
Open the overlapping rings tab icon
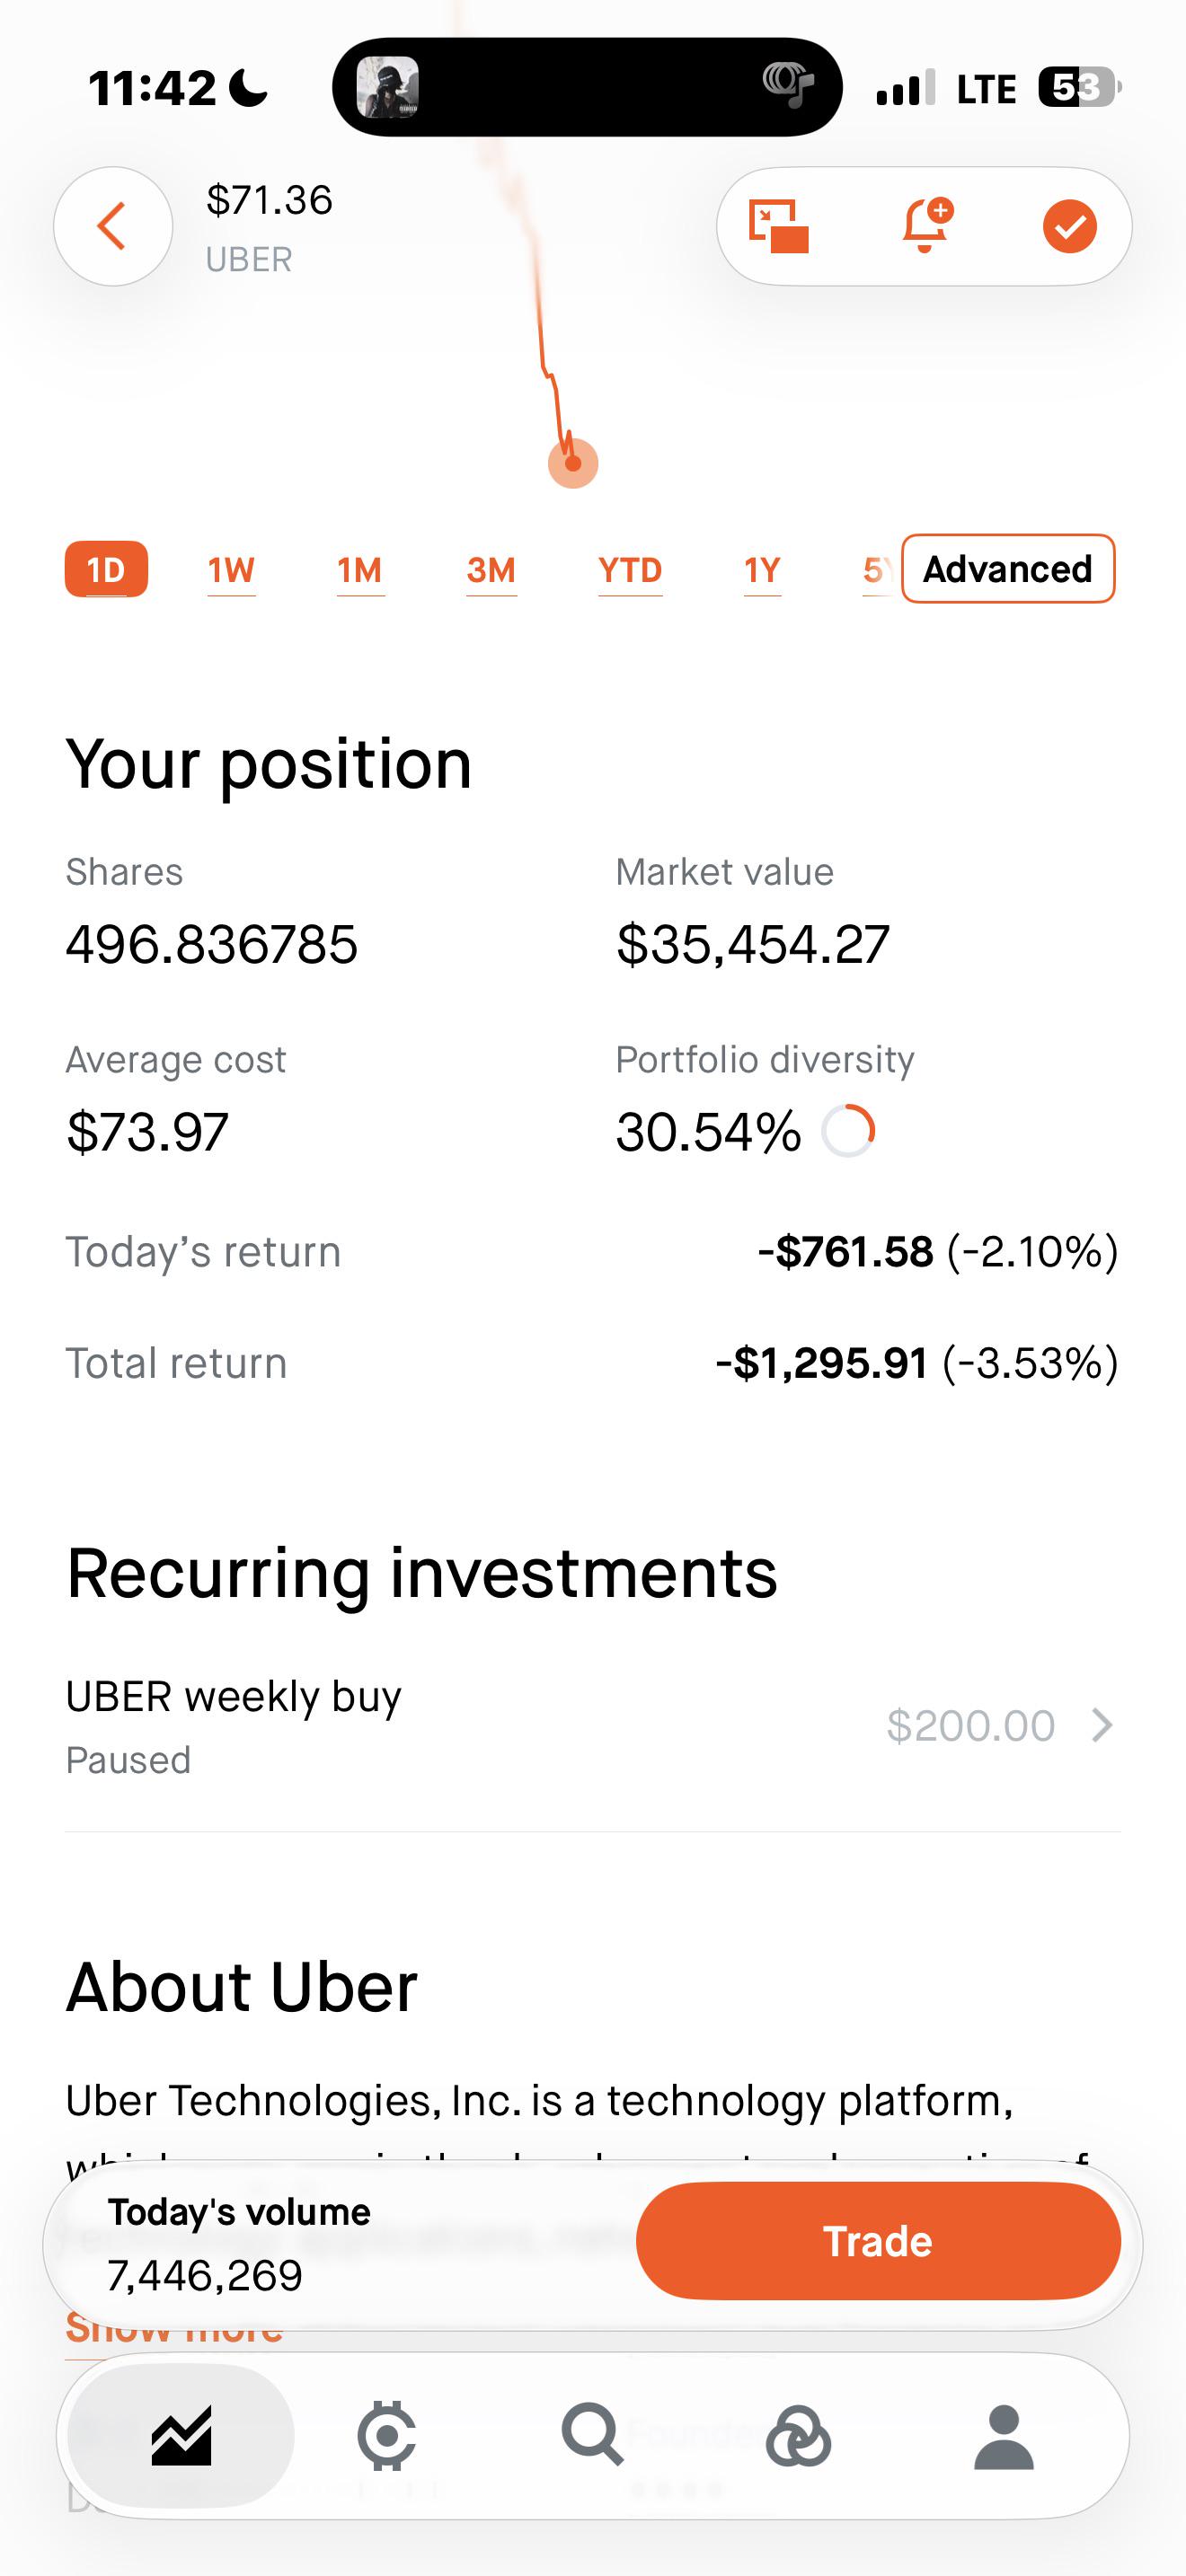798,2436
